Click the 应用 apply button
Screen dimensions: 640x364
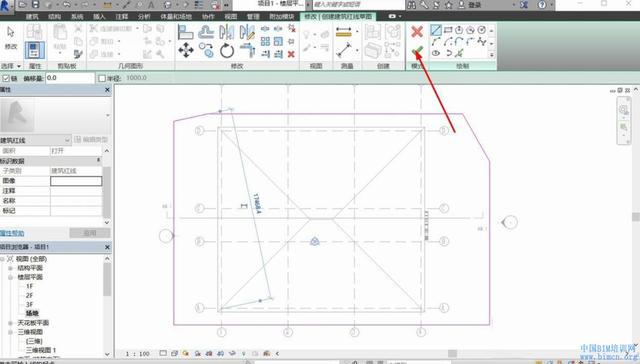pyautogui.click(x=89, y=233)
